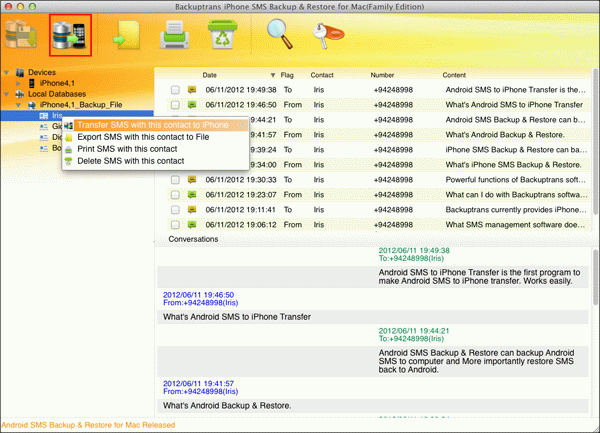600x433 pixels.
Task: Choose Delete SMS with this contact
Action: pyautogui.click(x=156, y=161)
